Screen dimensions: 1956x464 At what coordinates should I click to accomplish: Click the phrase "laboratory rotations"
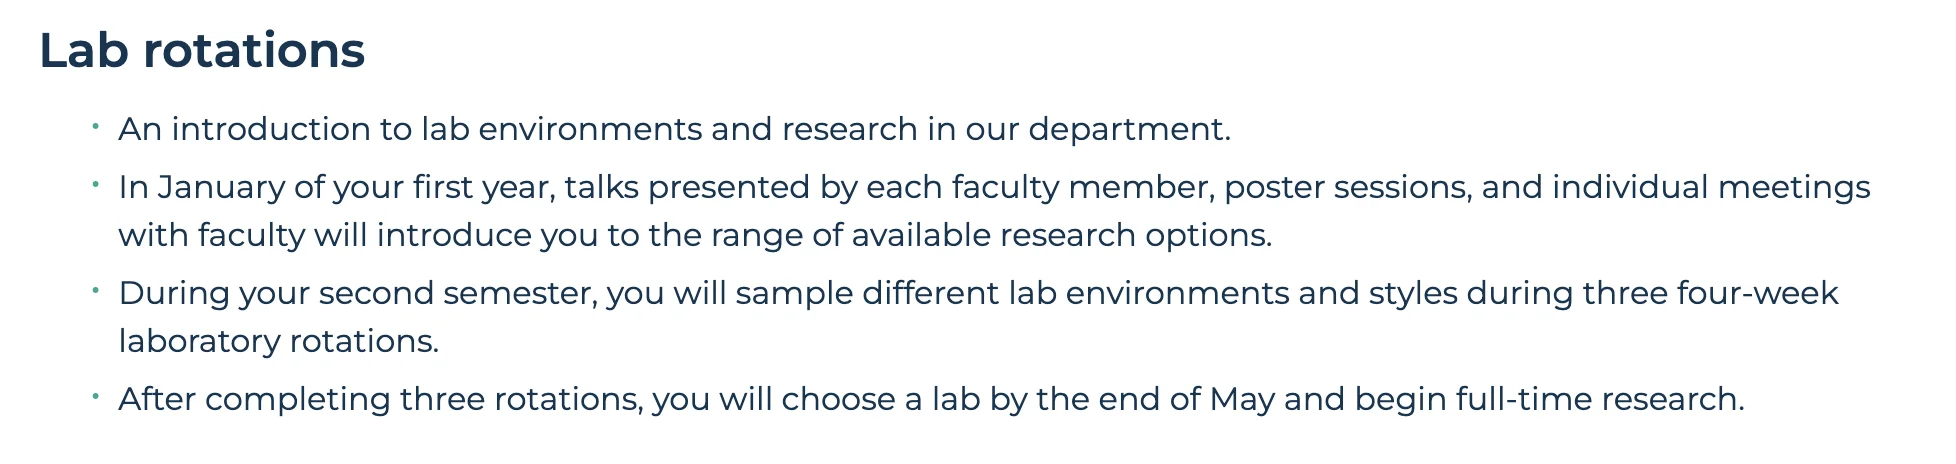coord(278,341)
